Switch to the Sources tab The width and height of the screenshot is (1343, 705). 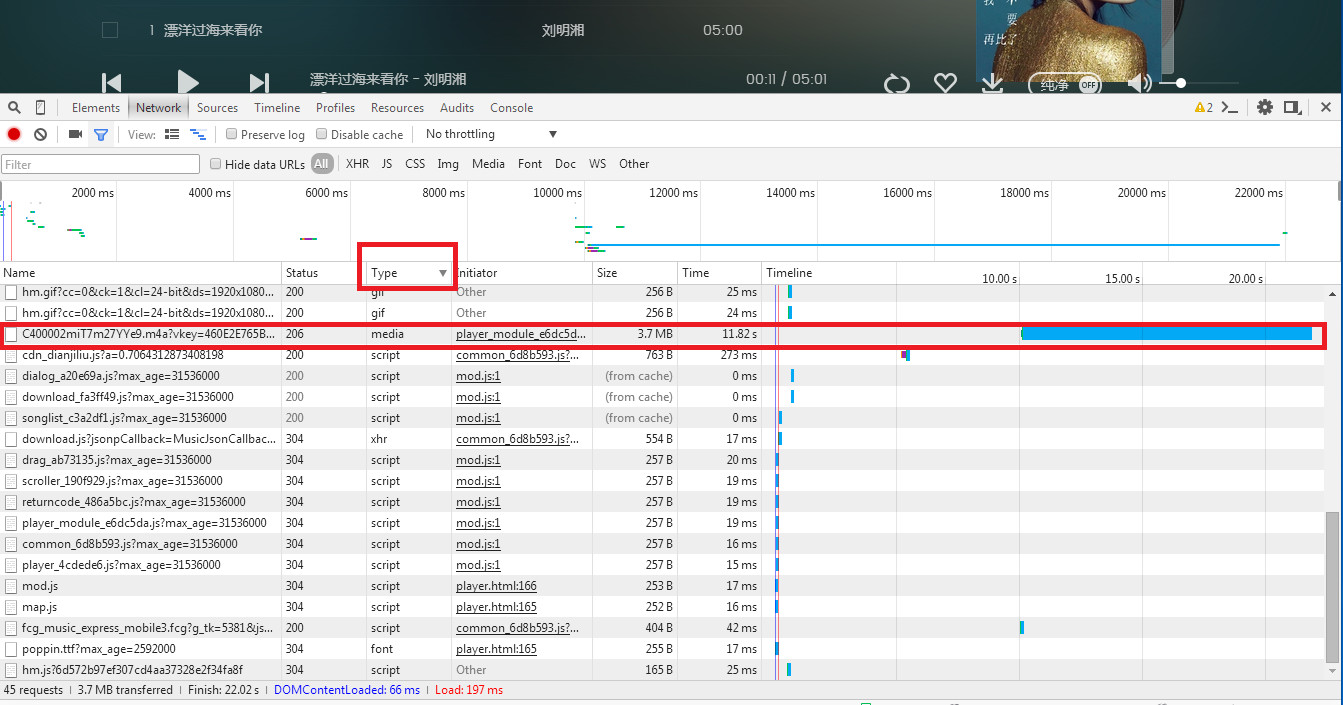(217, 108)
